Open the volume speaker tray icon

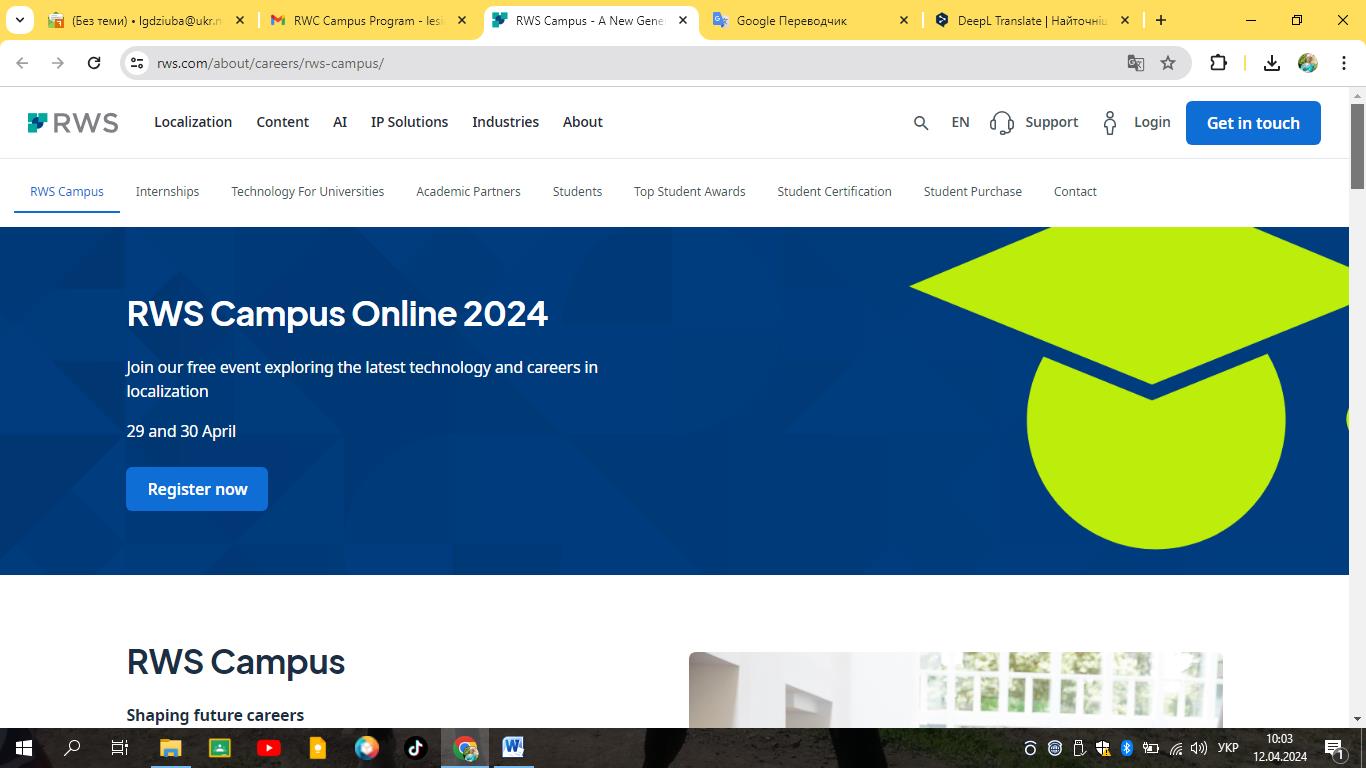[x=1199, y=748]
